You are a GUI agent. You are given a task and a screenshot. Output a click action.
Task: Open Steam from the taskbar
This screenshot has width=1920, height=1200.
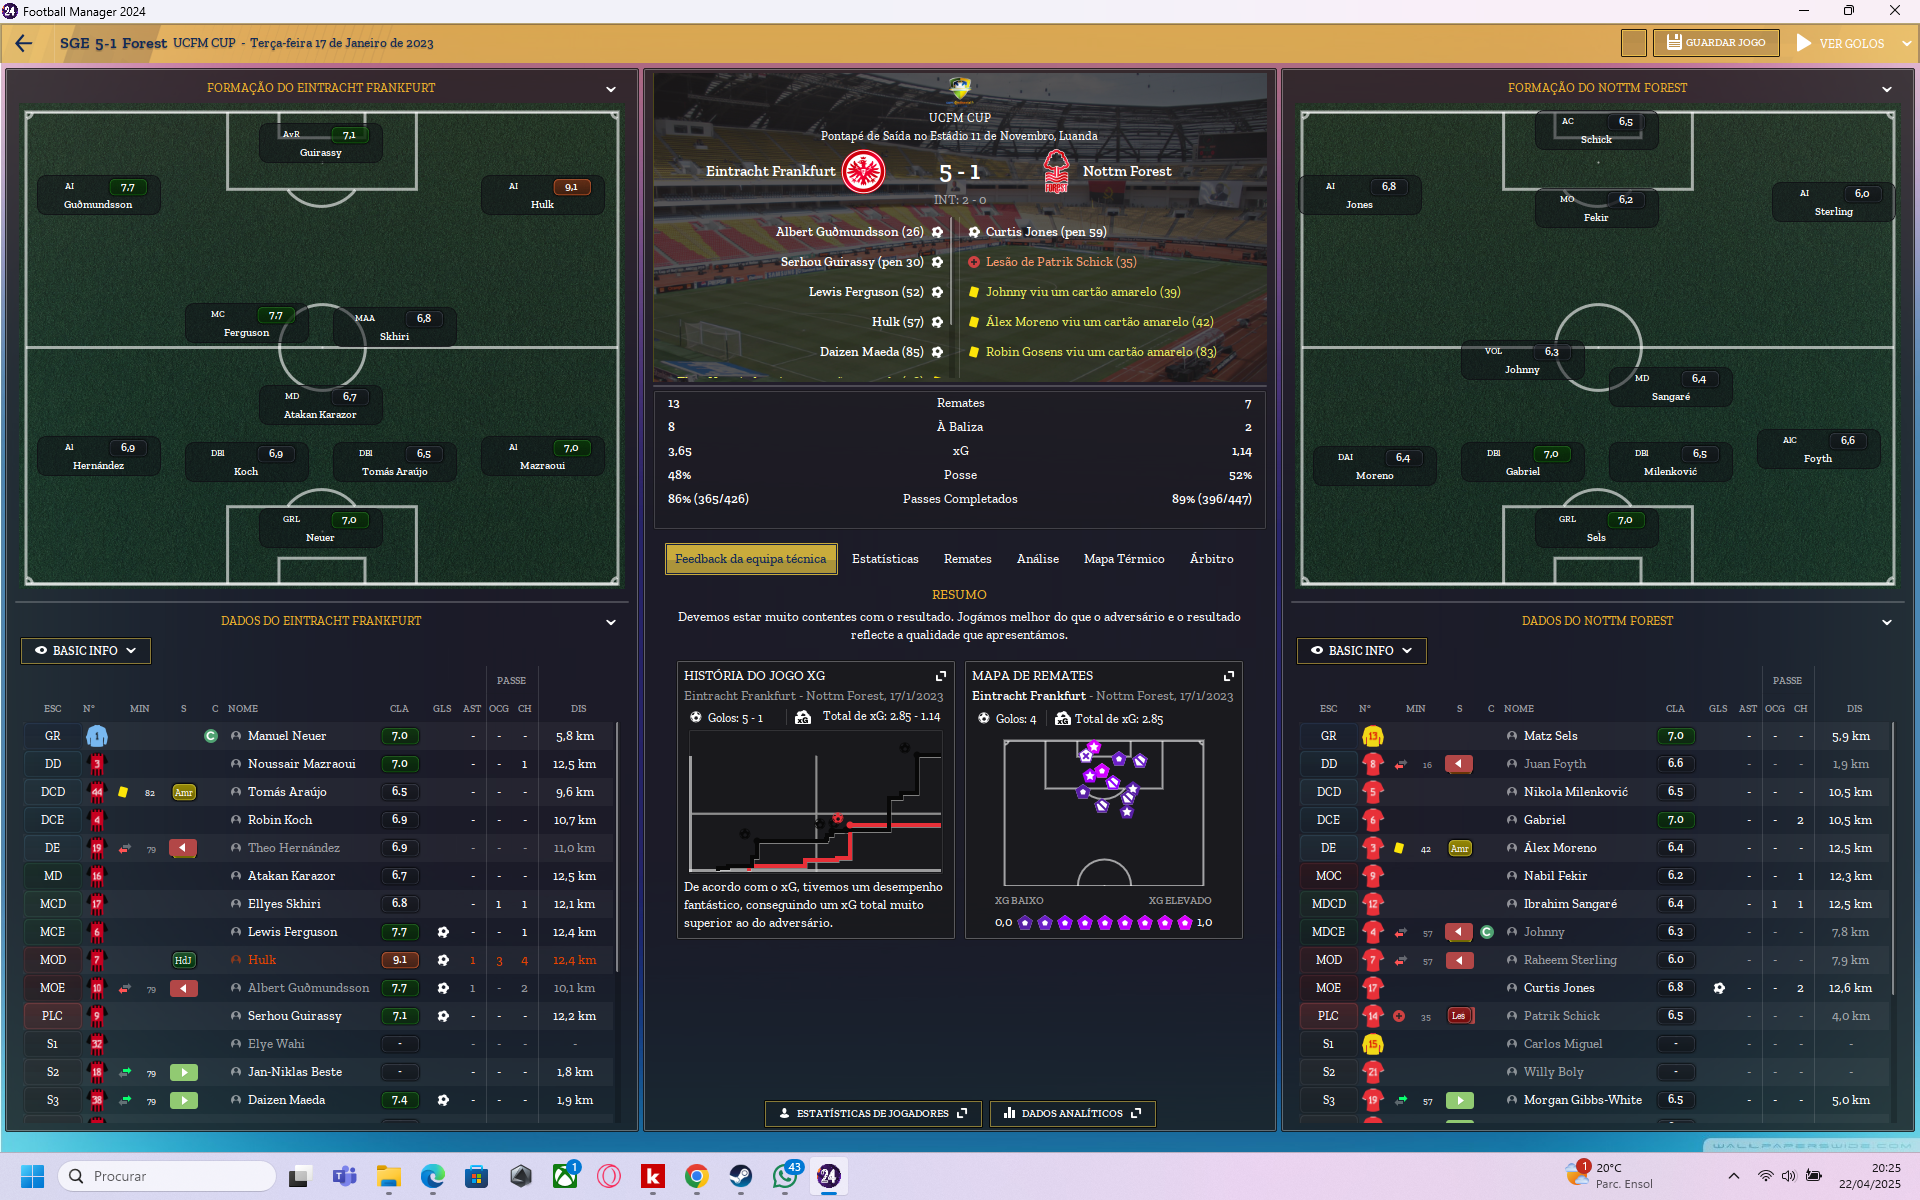(740, 1176)
